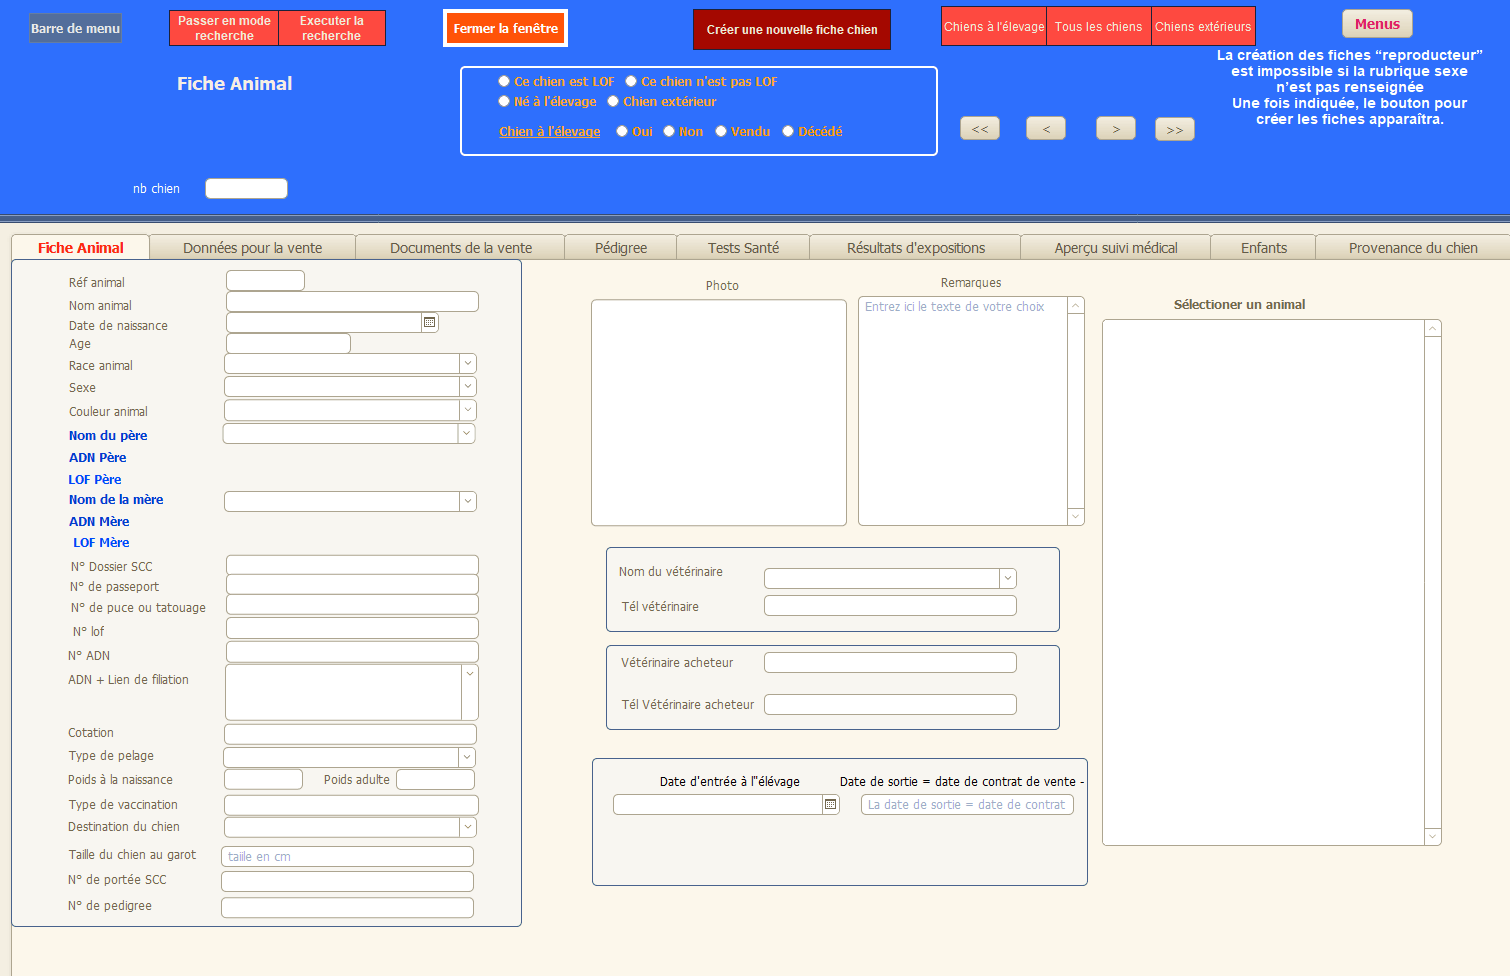Click 'Créer une nouvelle fiche chien' button
The height and width of the screenshot is (976, 1510).
(791, 29)
